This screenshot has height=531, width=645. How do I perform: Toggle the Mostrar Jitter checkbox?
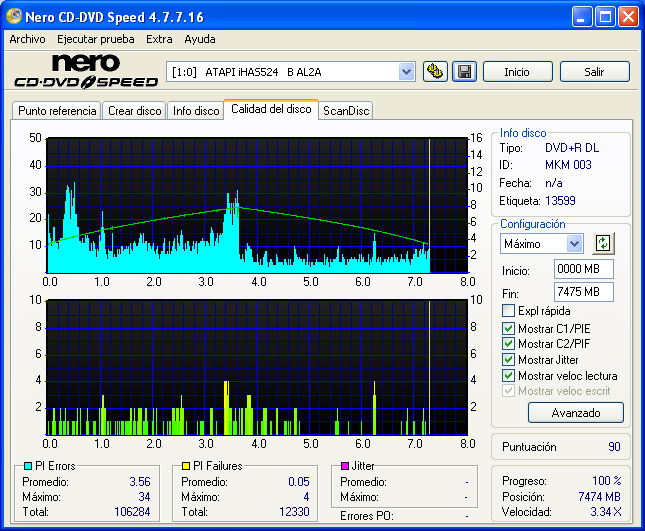509,360
